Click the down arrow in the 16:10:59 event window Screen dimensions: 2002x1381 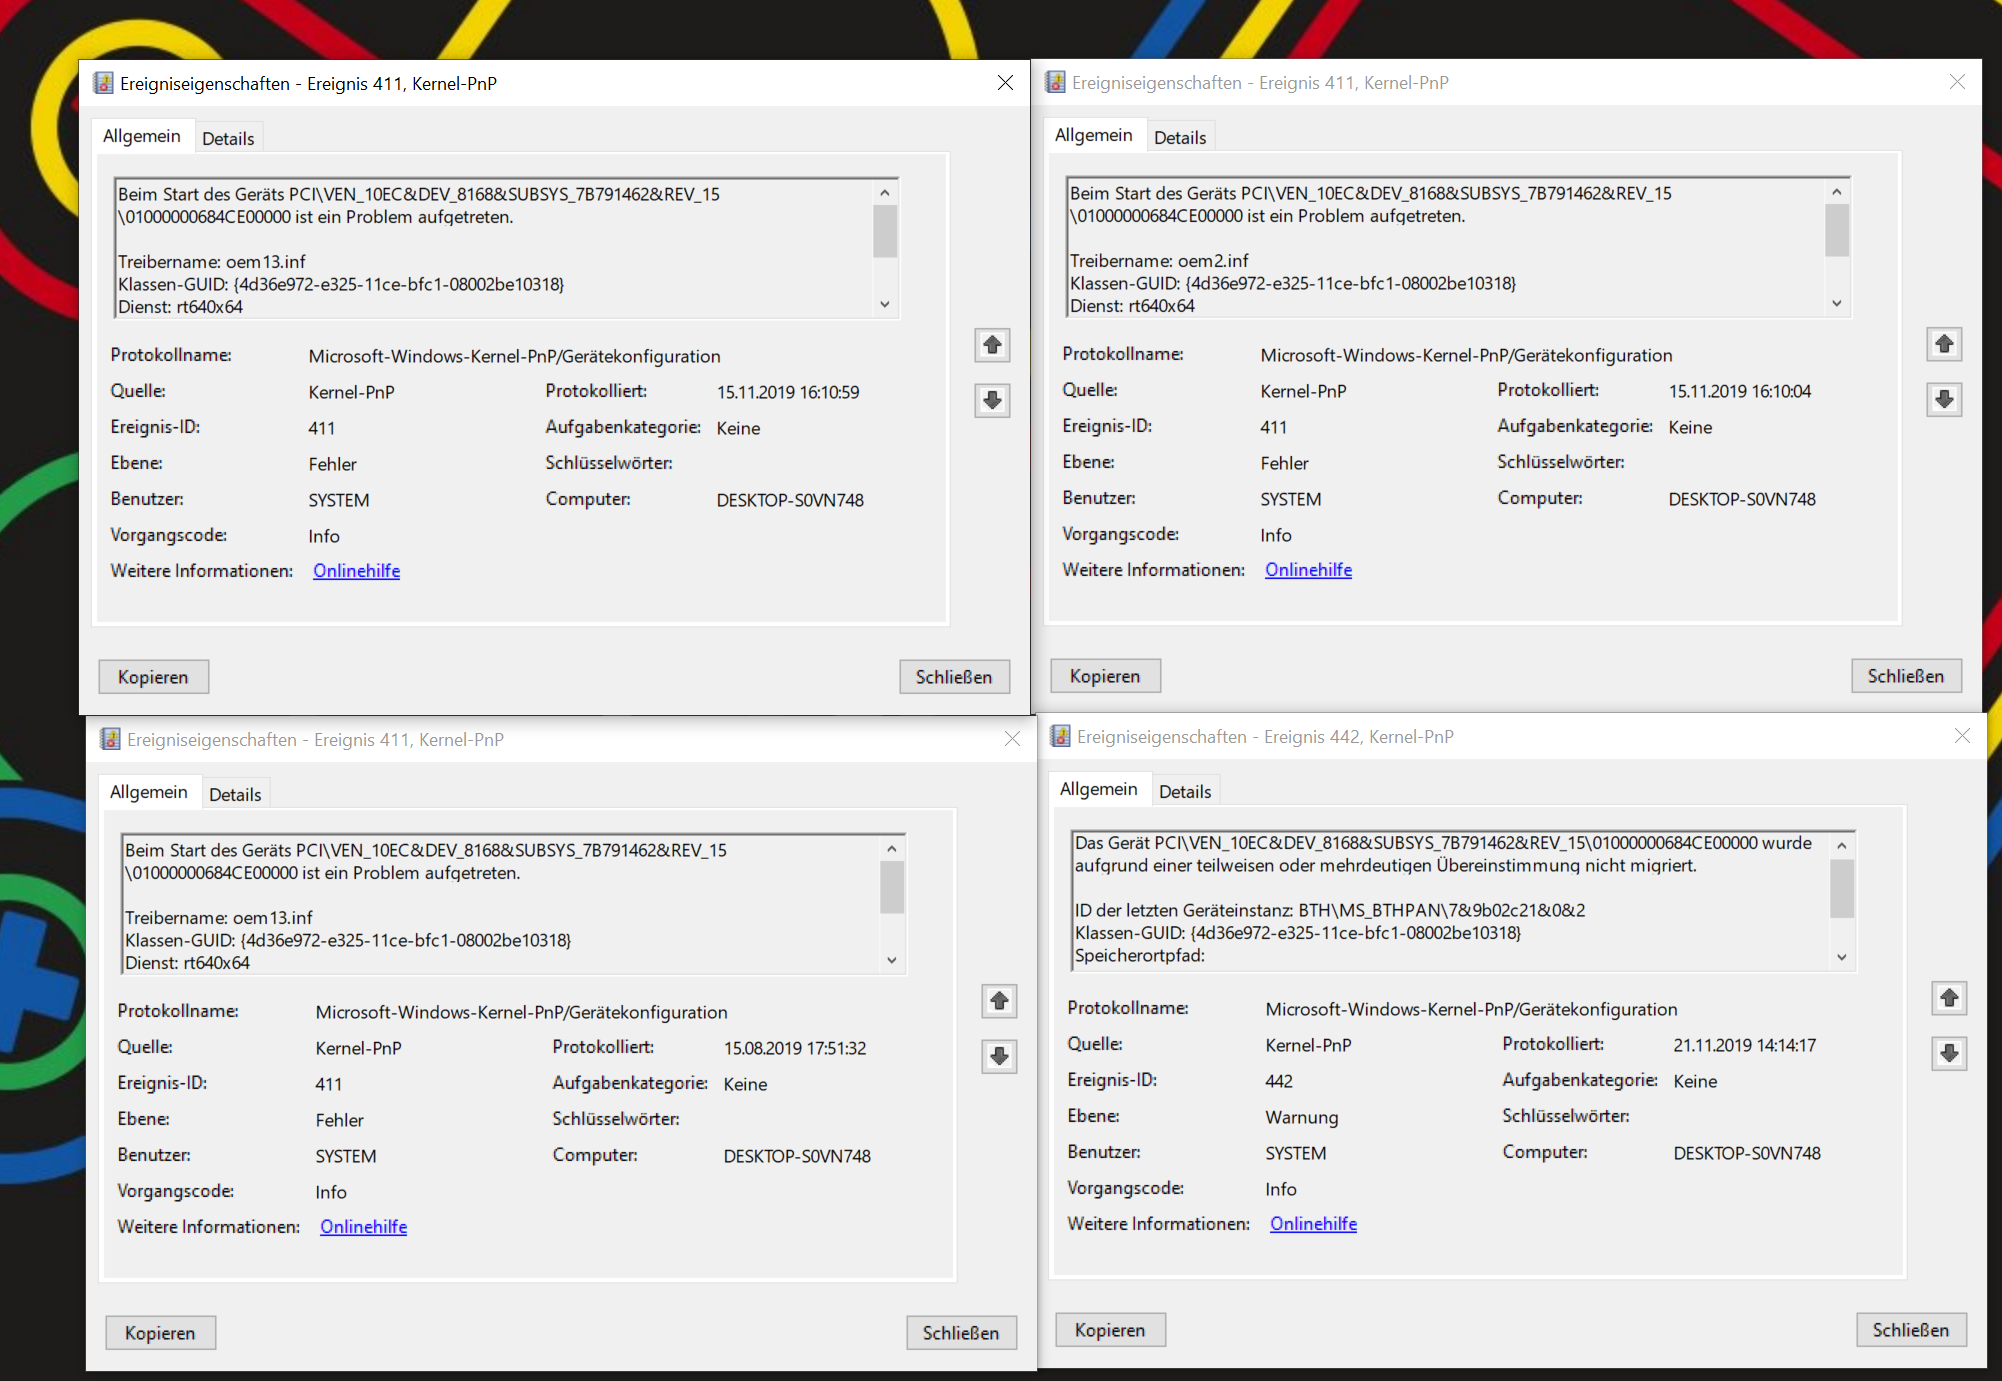pos(992,401)
